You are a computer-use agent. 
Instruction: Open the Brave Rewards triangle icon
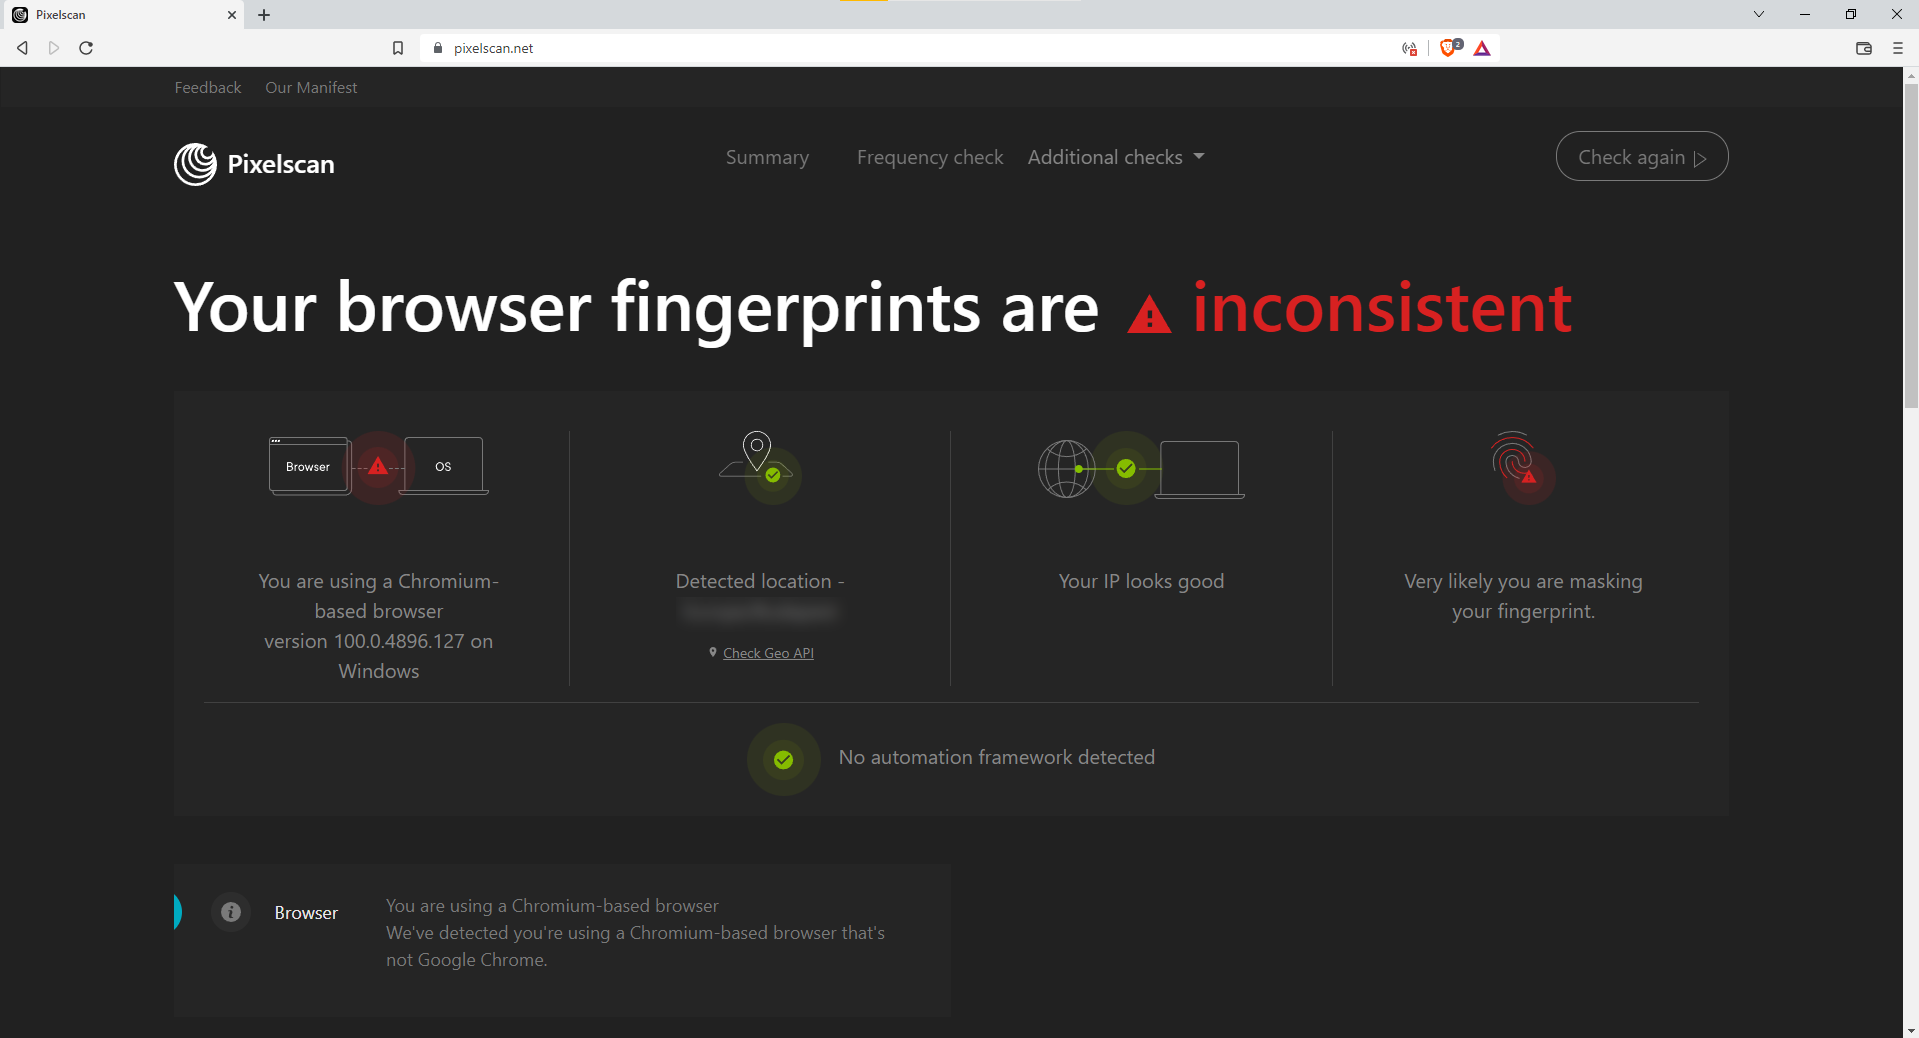click(x=1482, y=48)
